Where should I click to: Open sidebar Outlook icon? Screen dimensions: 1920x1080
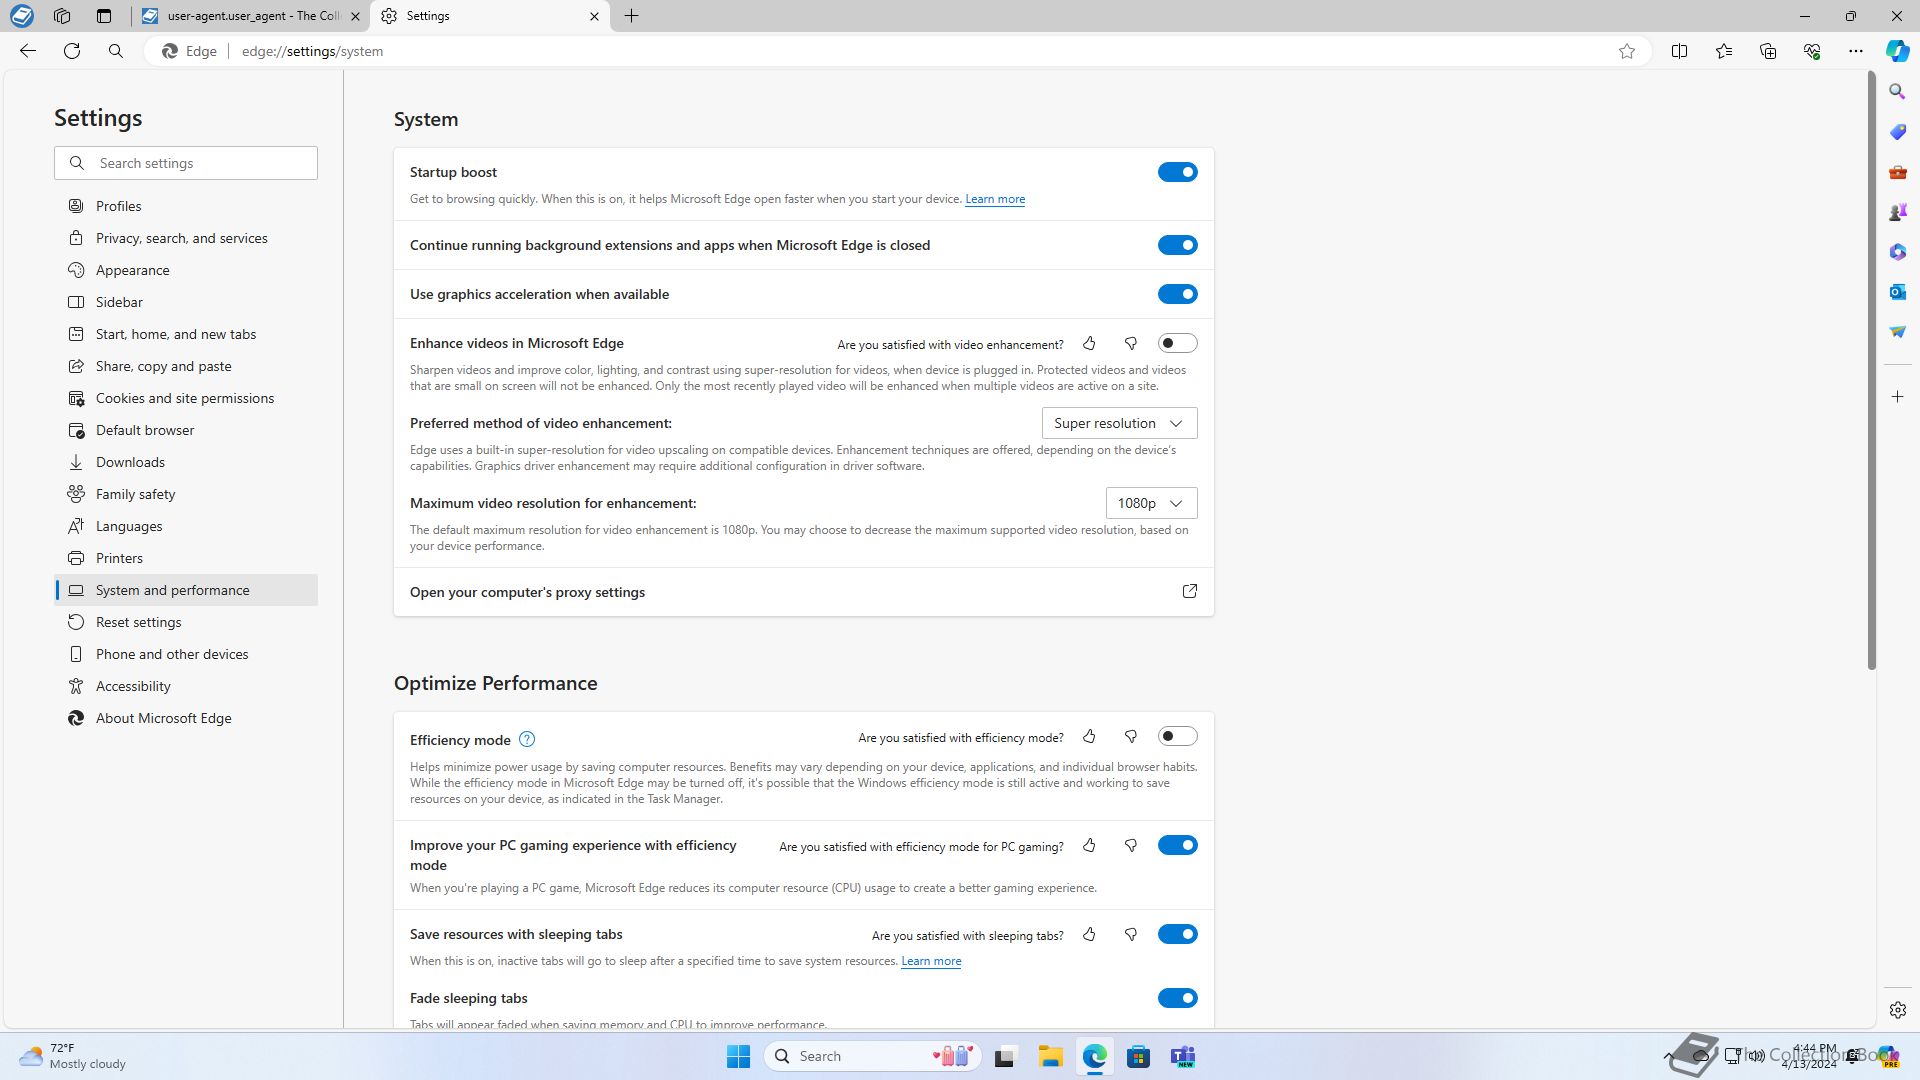click(1897, 292)
